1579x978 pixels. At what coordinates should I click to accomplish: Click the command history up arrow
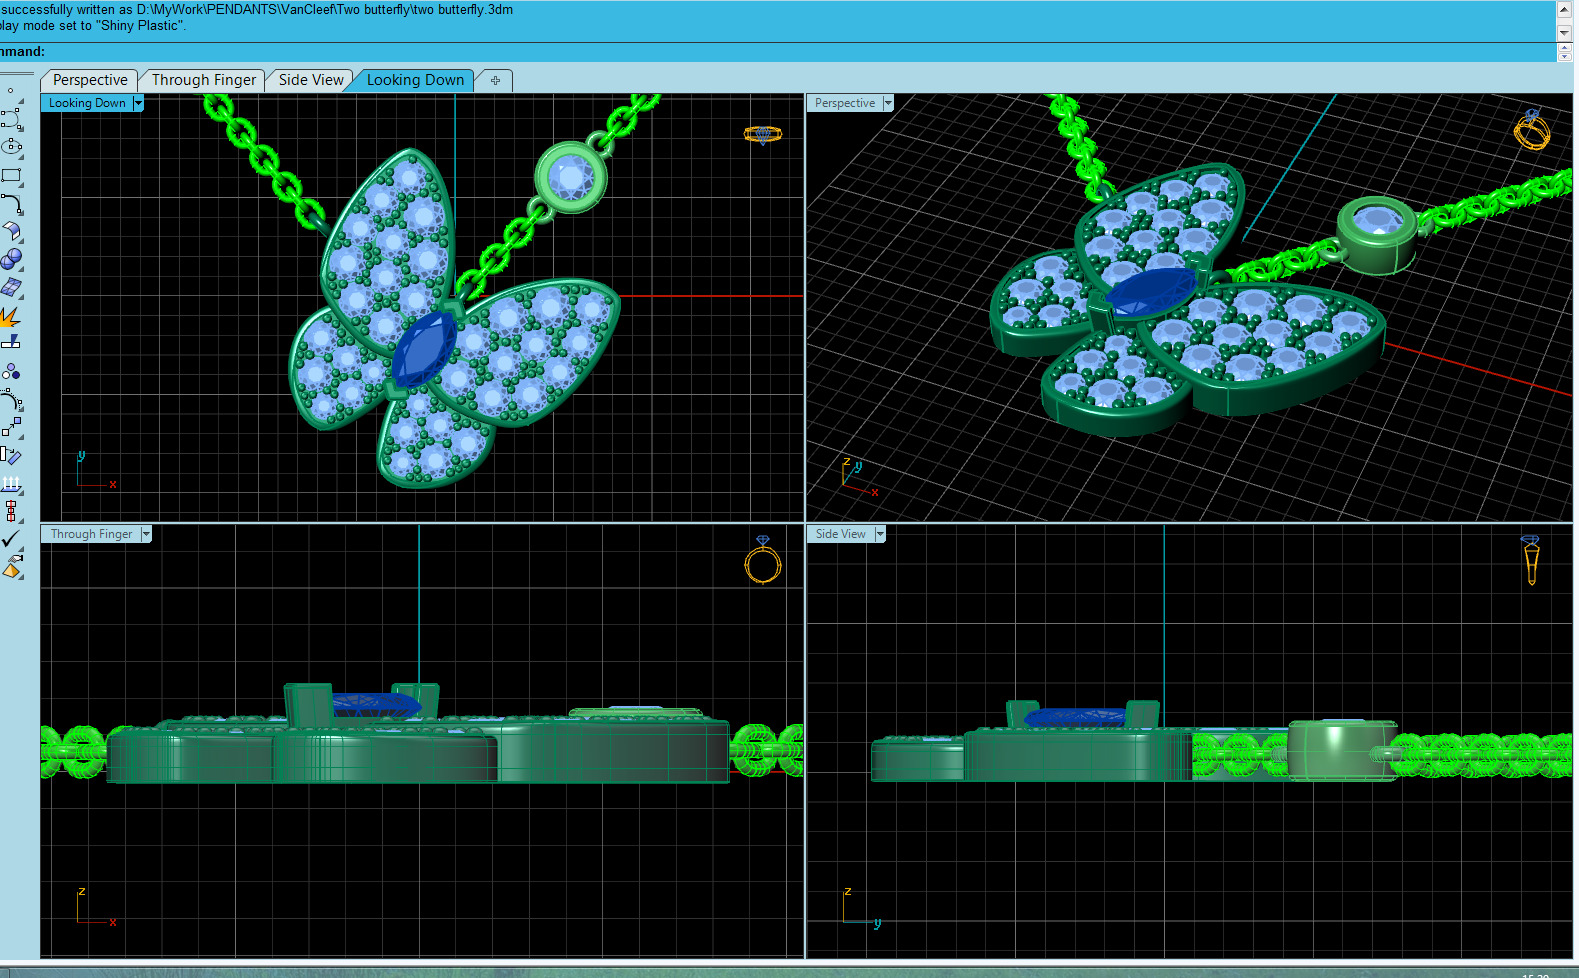1564,9
